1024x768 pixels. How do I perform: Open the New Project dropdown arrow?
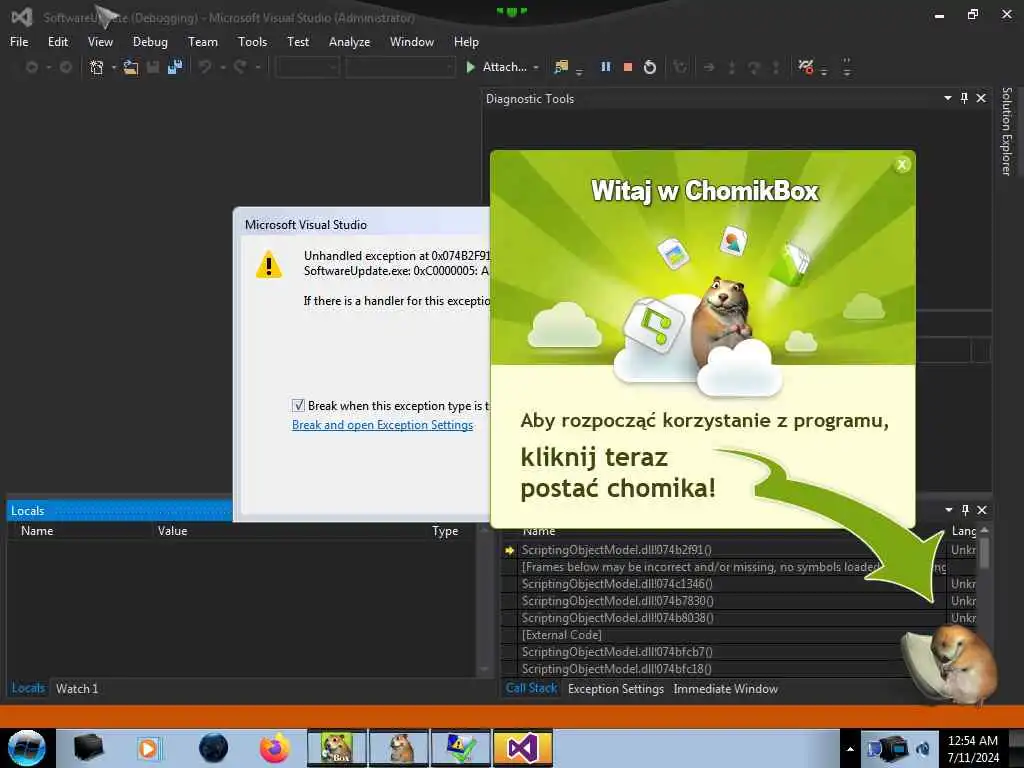click(x=114, y=67)
